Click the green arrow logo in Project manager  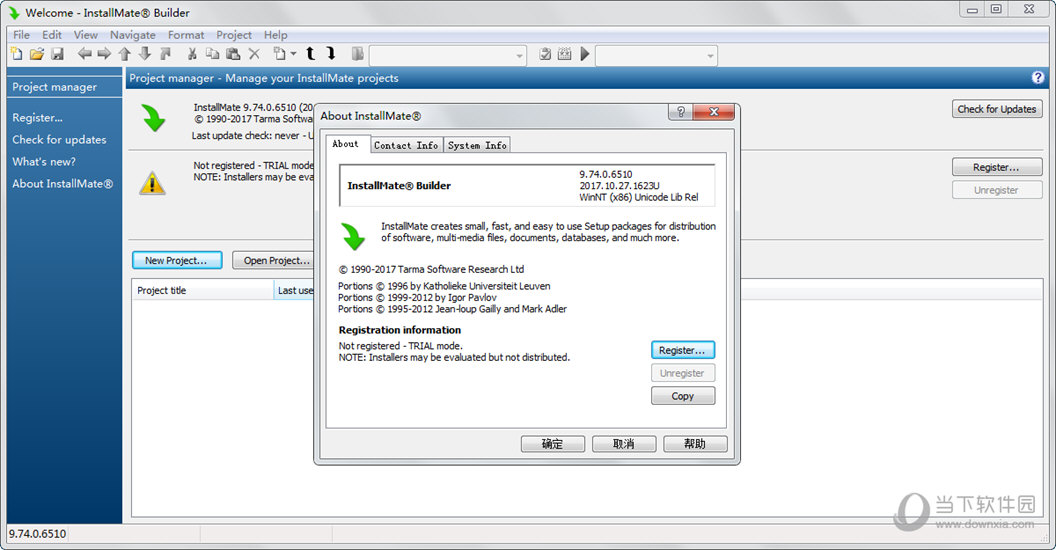(x=154, y=118)
